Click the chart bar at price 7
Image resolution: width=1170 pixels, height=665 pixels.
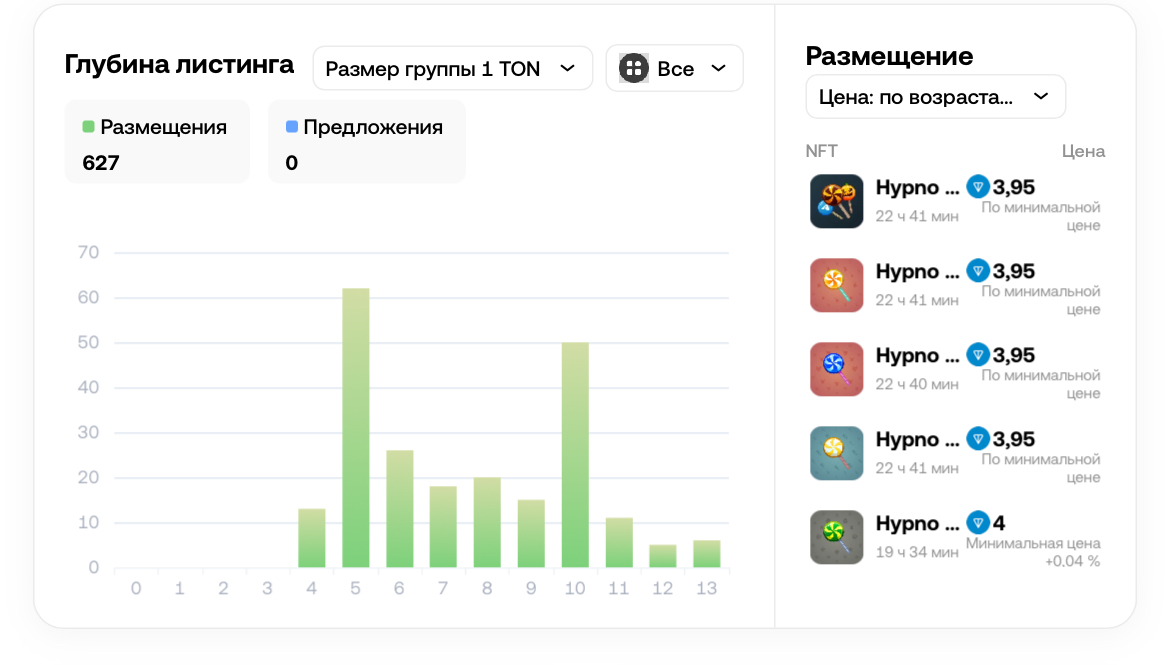coord(443,527)
